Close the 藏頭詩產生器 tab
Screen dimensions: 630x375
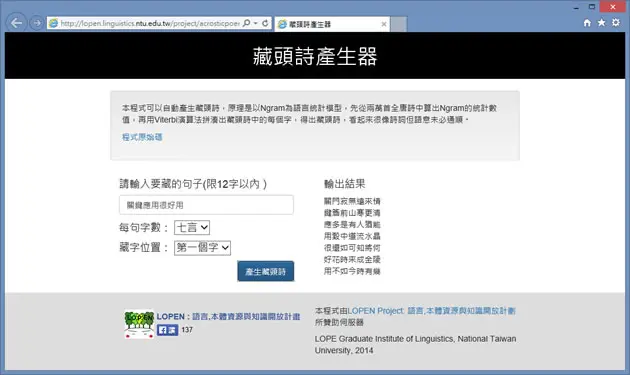tap(384, 25)
